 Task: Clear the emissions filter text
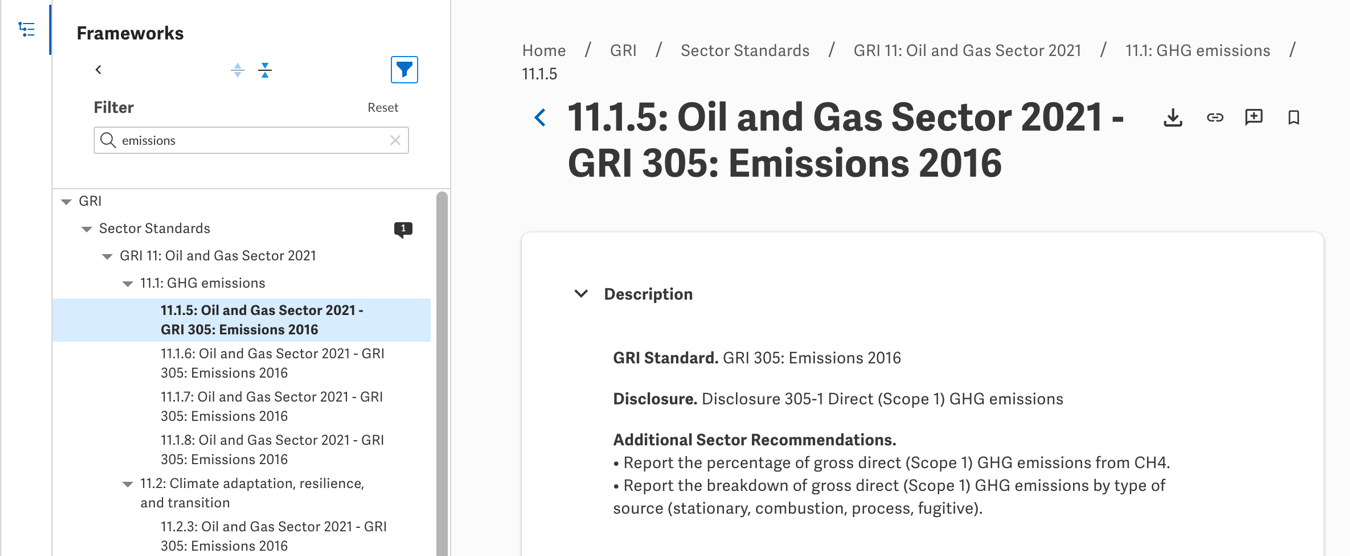[x=395, y=140]
